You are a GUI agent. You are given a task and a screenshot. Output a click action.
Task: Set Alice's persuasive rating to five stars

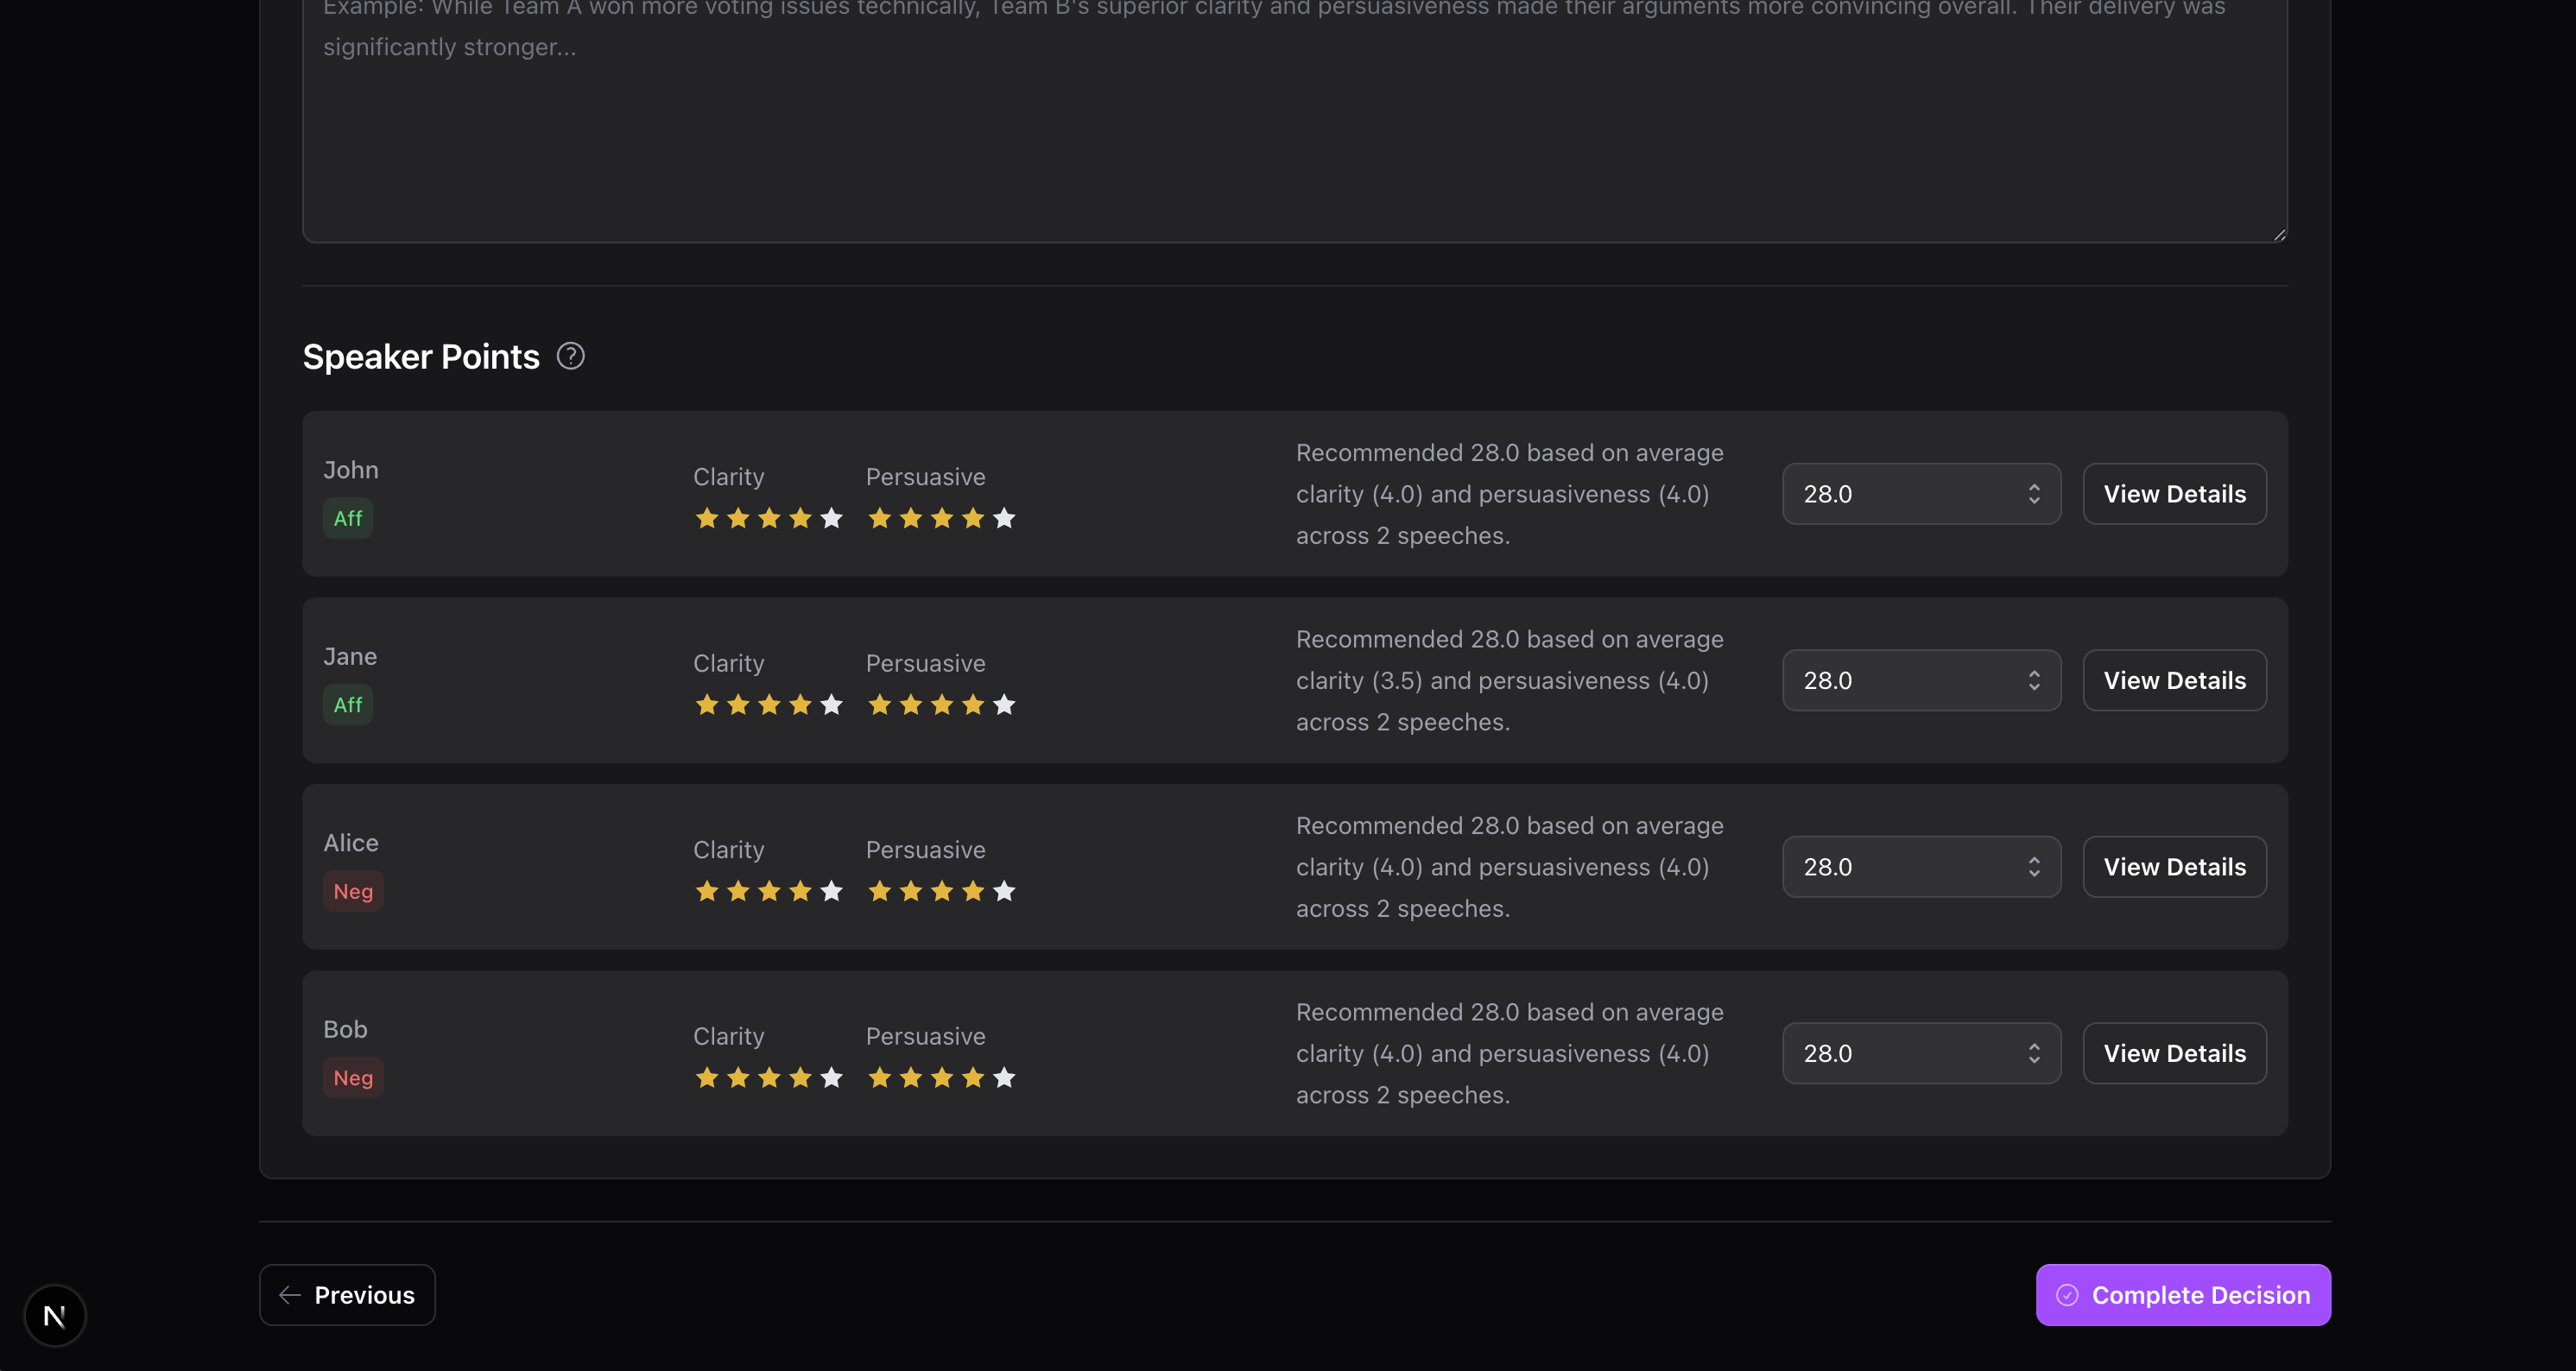pyautogui.click(x=1004, y=891)
